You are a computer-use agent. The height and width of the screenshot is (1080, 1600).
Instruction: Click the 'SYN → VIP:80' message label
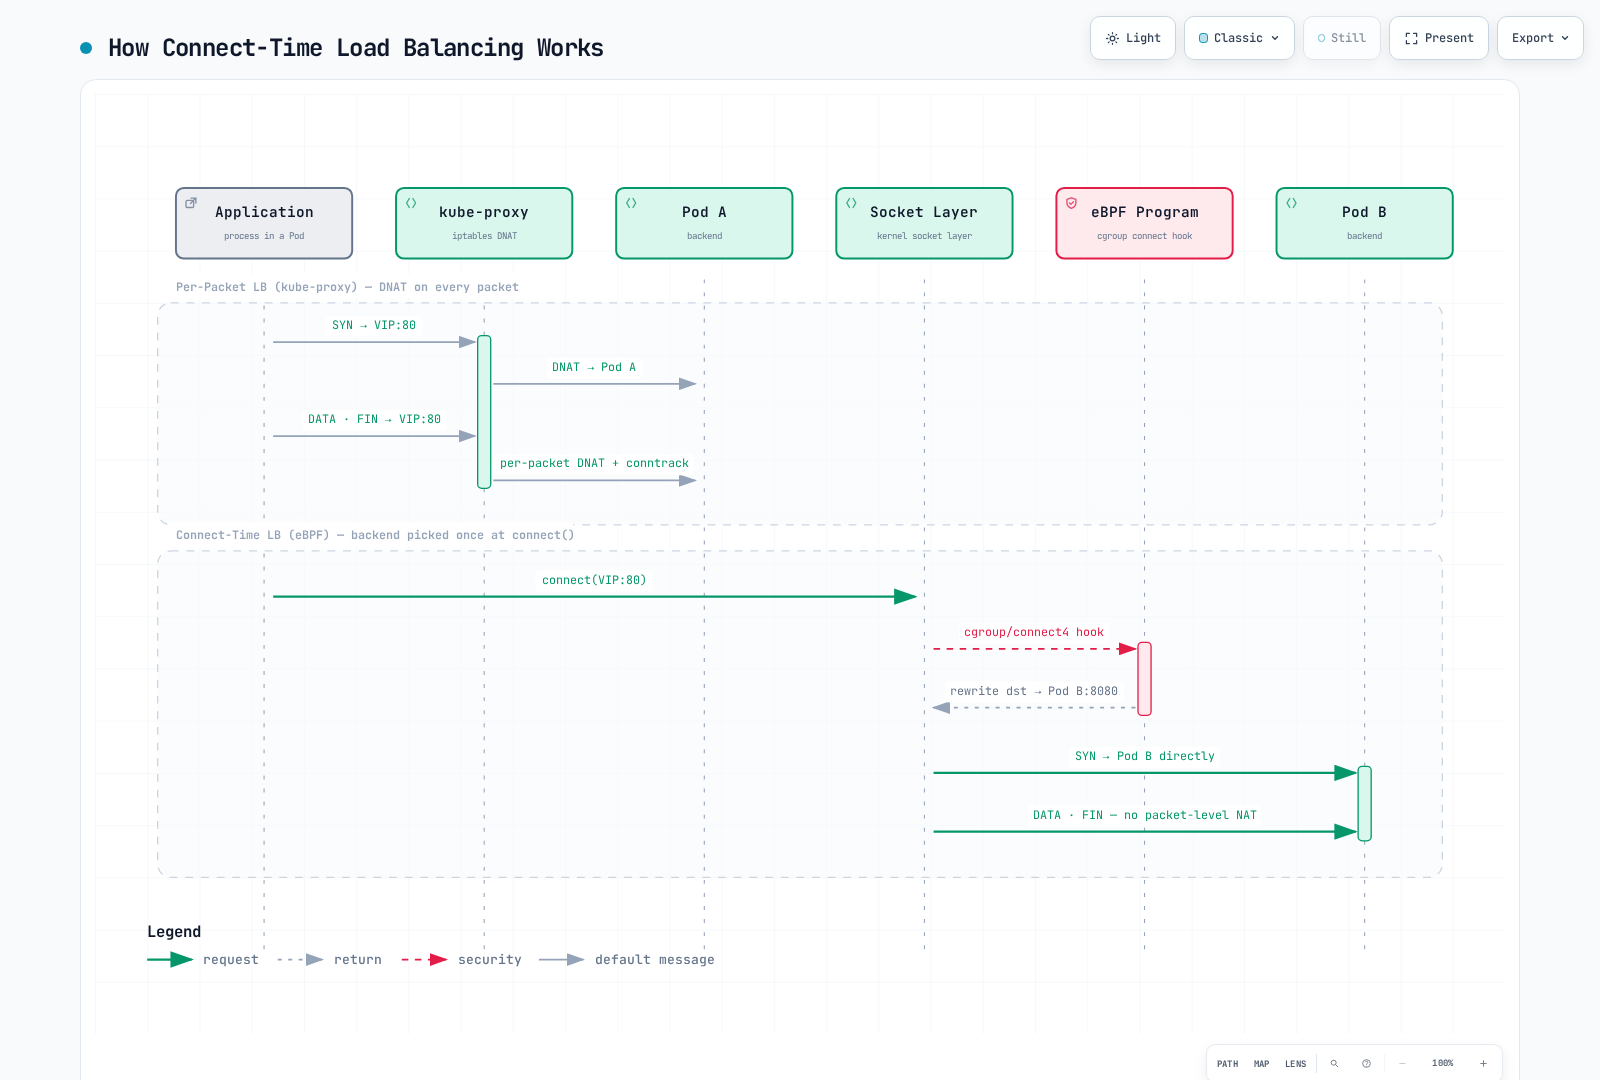point(374,325)
